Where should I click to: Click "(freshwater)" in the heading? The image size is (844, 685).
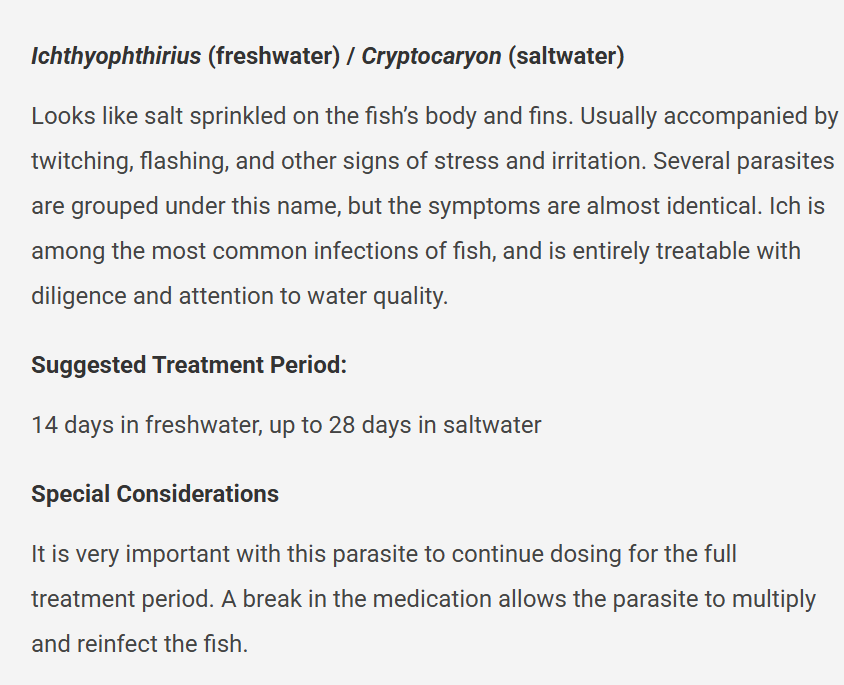click(x=274, y=56)
